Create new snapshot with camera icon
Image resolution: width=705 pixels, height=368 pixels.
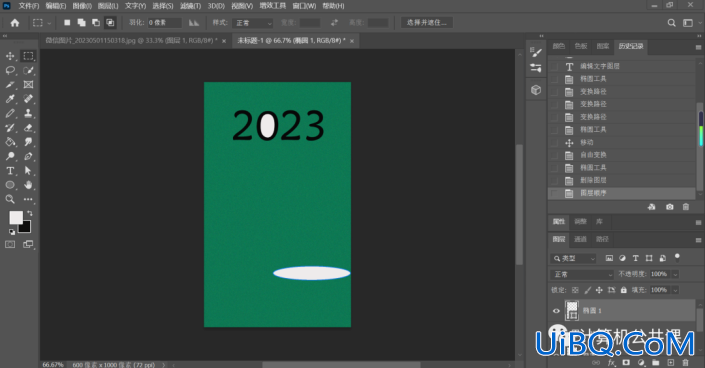[x=669, y=207]
